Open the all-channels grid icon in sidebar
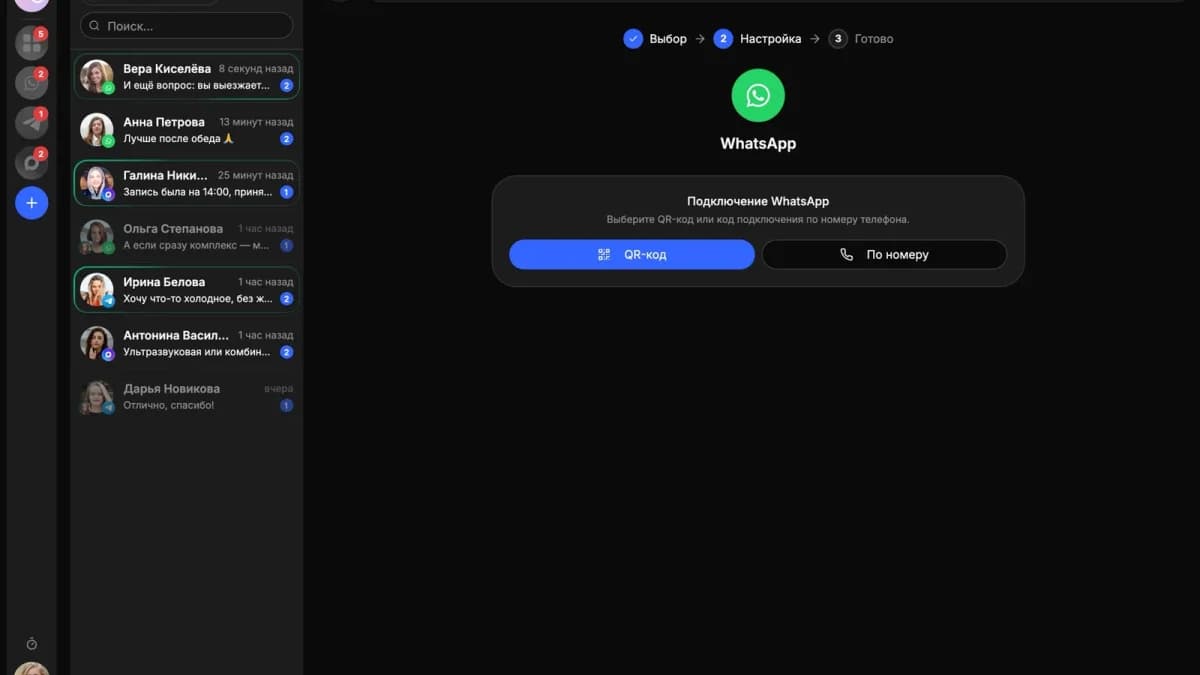This screenshot has width=1200, height=675. pos(31,42)
